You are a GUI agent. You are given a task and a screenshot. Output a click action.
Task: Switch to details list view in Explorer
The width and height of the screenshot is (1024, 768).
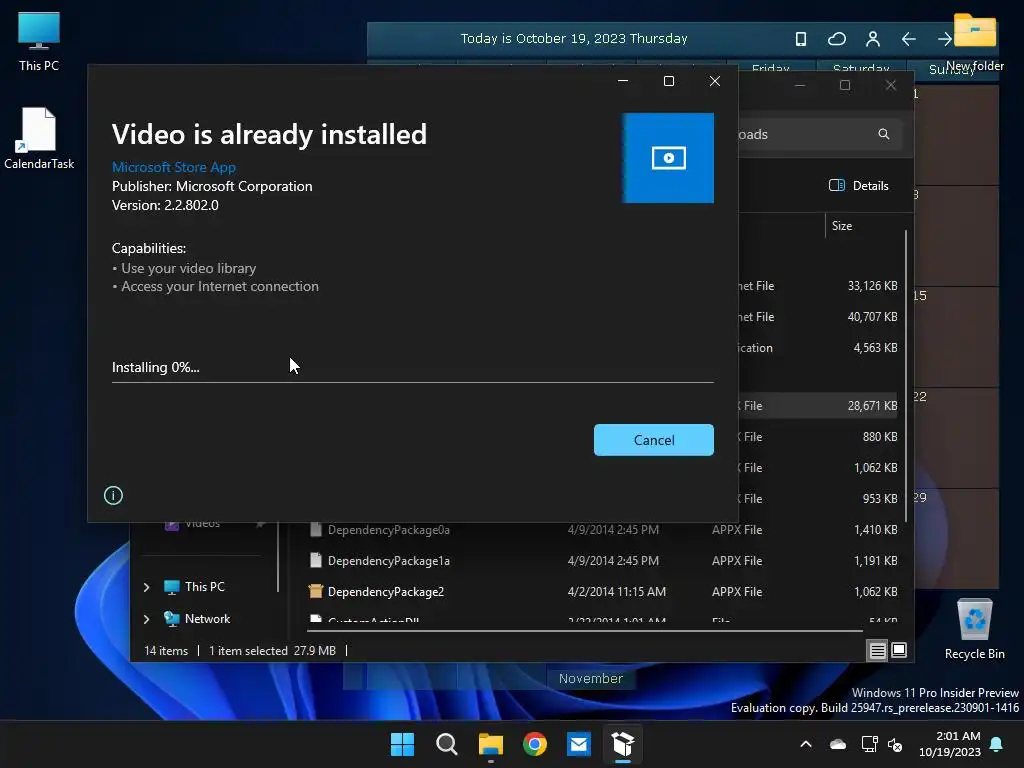point(877,650)
